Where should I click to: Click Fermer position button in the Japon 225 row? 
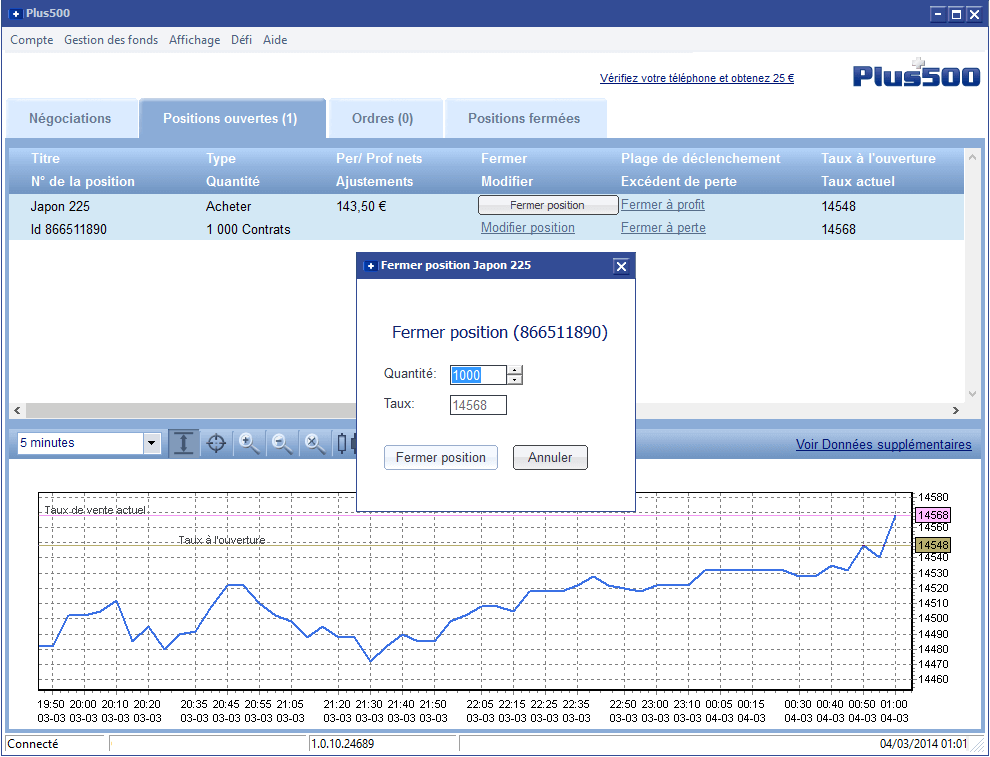(547, 205)
